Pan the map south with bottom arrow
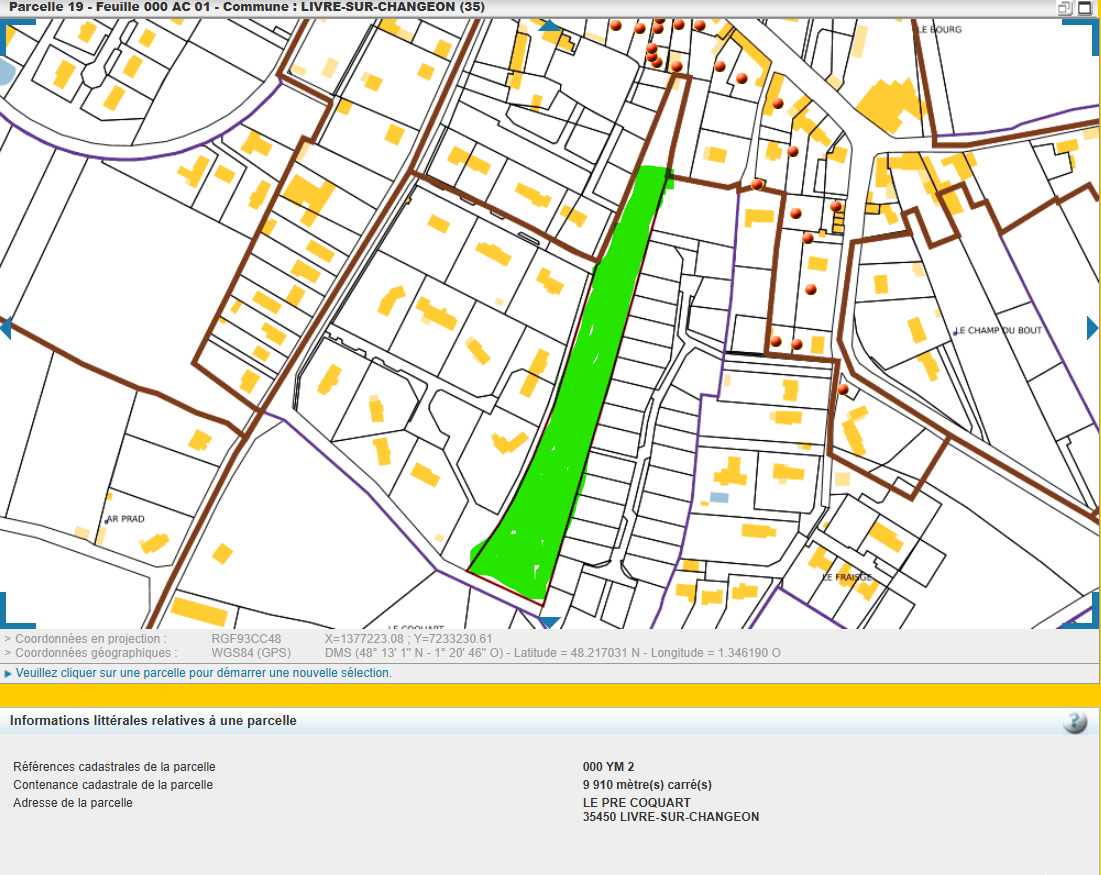This screenshot has height=875, width=1101. [549, 622]
